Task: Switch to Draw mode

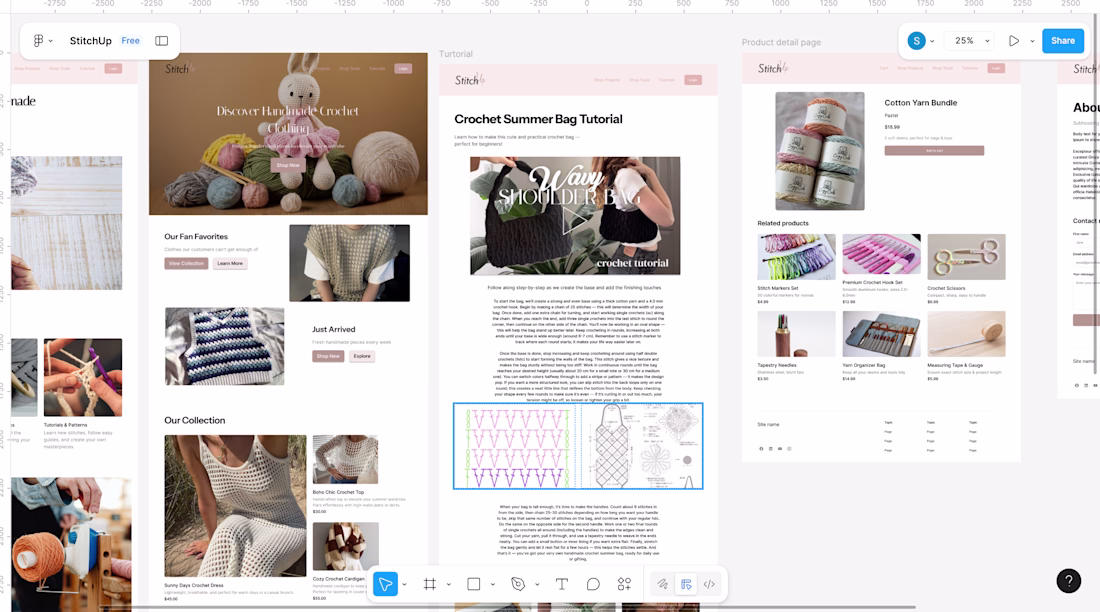Action: pos(661,584)
